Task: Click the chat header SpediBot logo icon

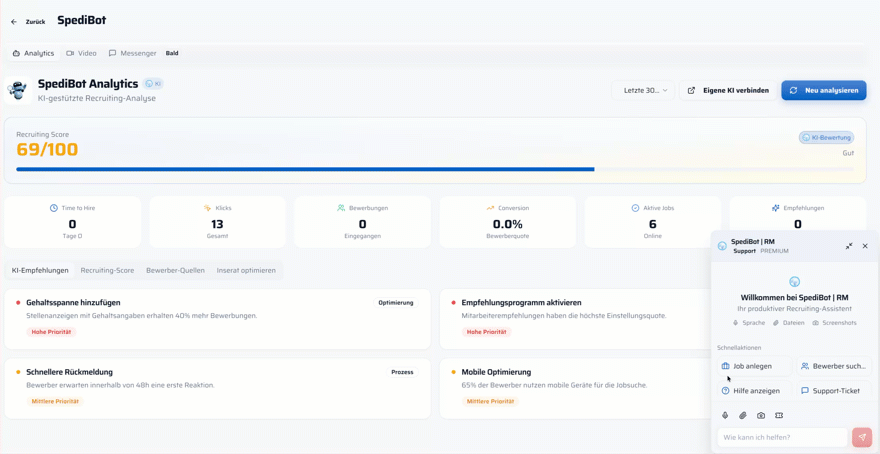Action: click(722, 246)
